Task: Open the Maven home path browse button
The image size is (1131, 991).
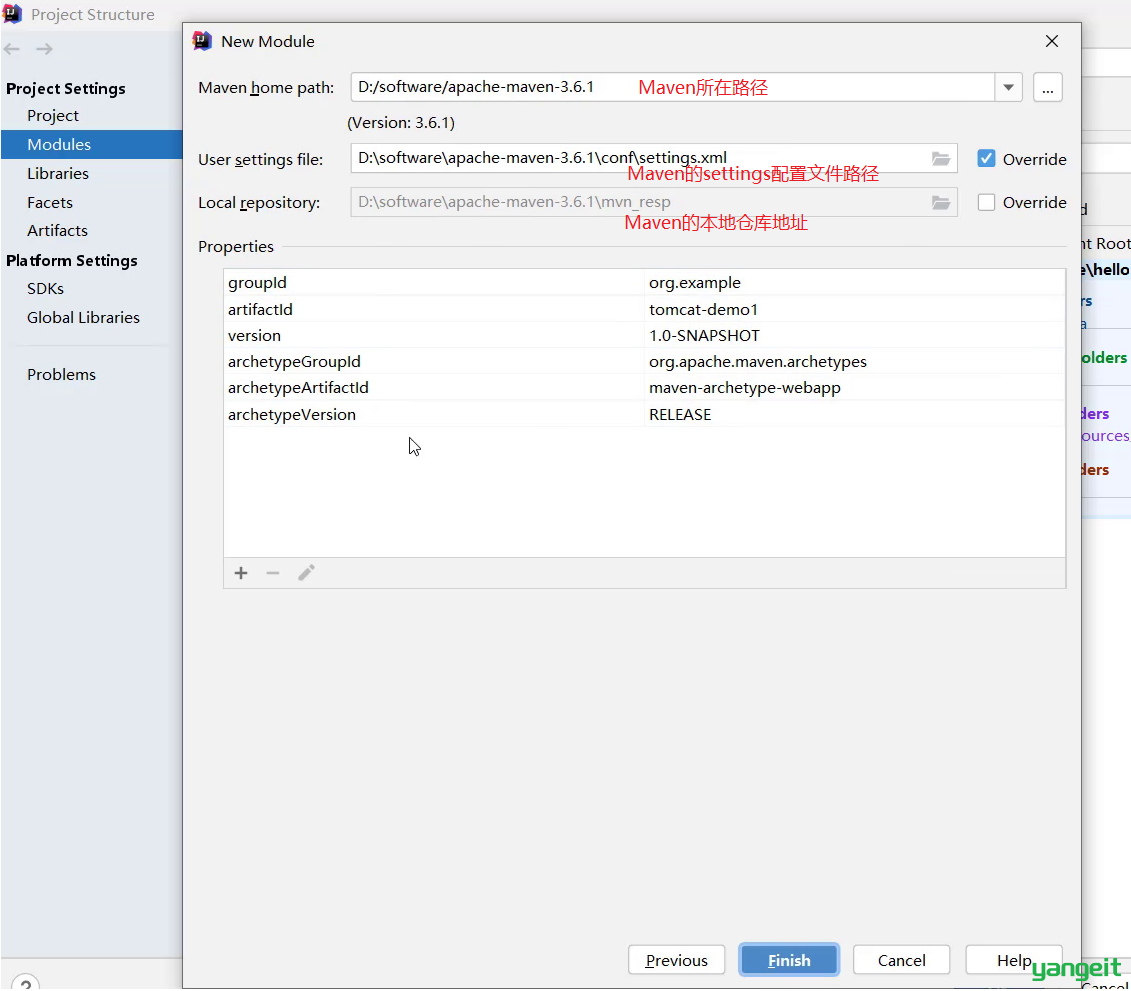Action: 1047,87
